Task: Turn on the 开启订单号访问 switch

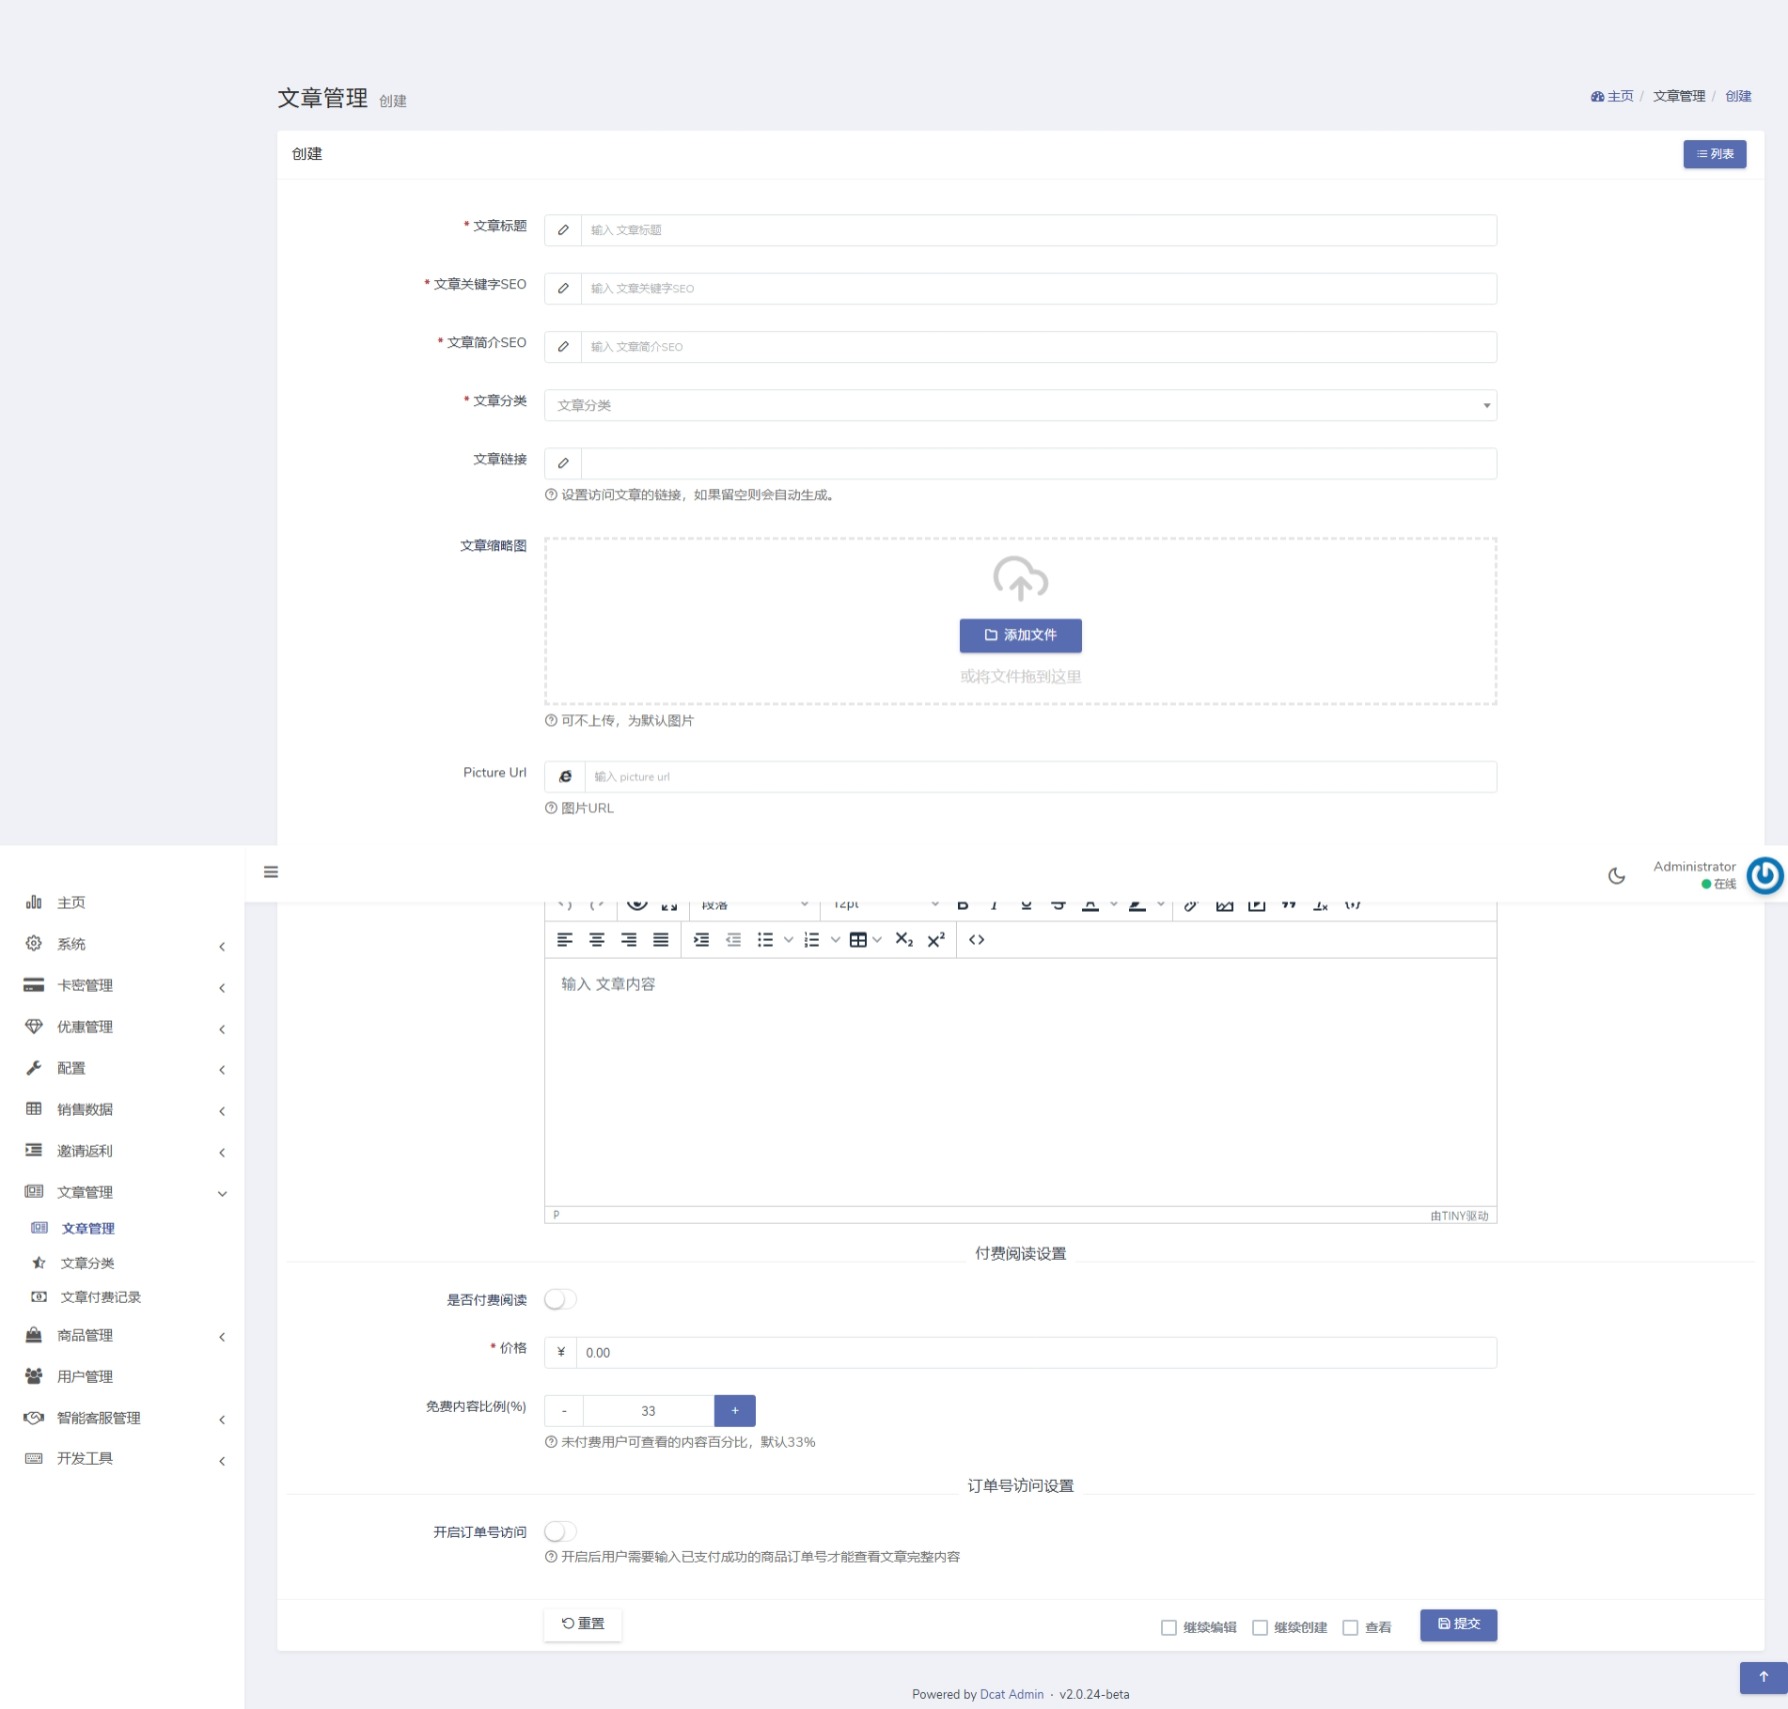Action: [x=560, y=1532]
